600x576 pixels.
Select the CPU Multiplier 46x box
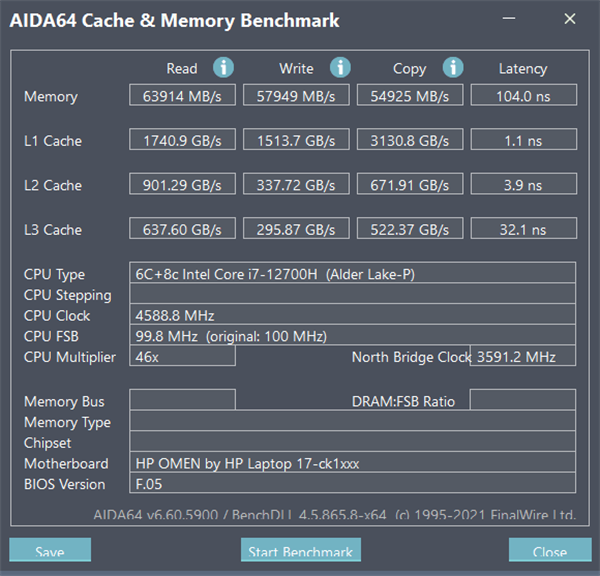182,357
